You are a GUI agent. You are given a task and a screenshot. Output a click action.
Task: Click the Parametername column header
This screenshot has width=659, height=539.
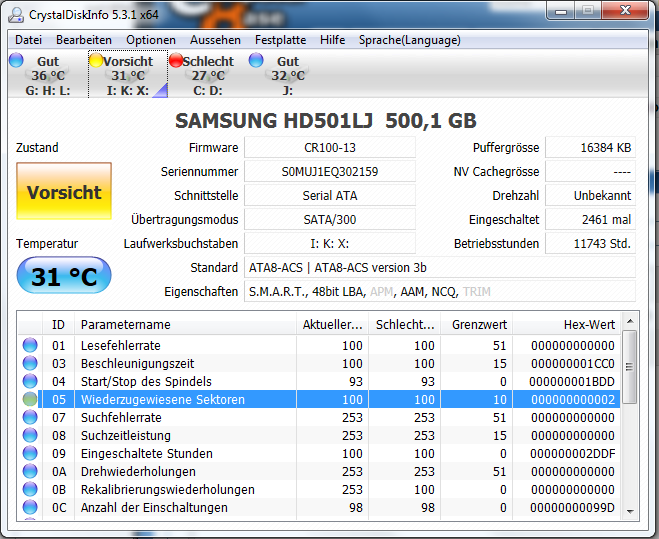(x=185, y=325)
